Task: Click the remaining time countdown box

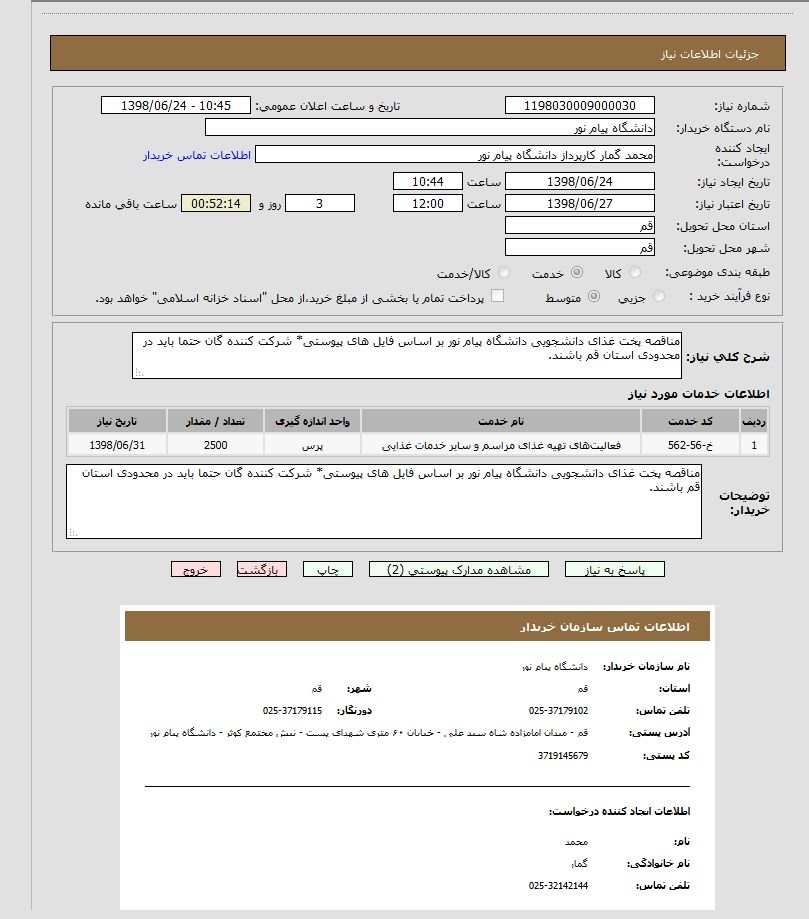Action: 217,204
